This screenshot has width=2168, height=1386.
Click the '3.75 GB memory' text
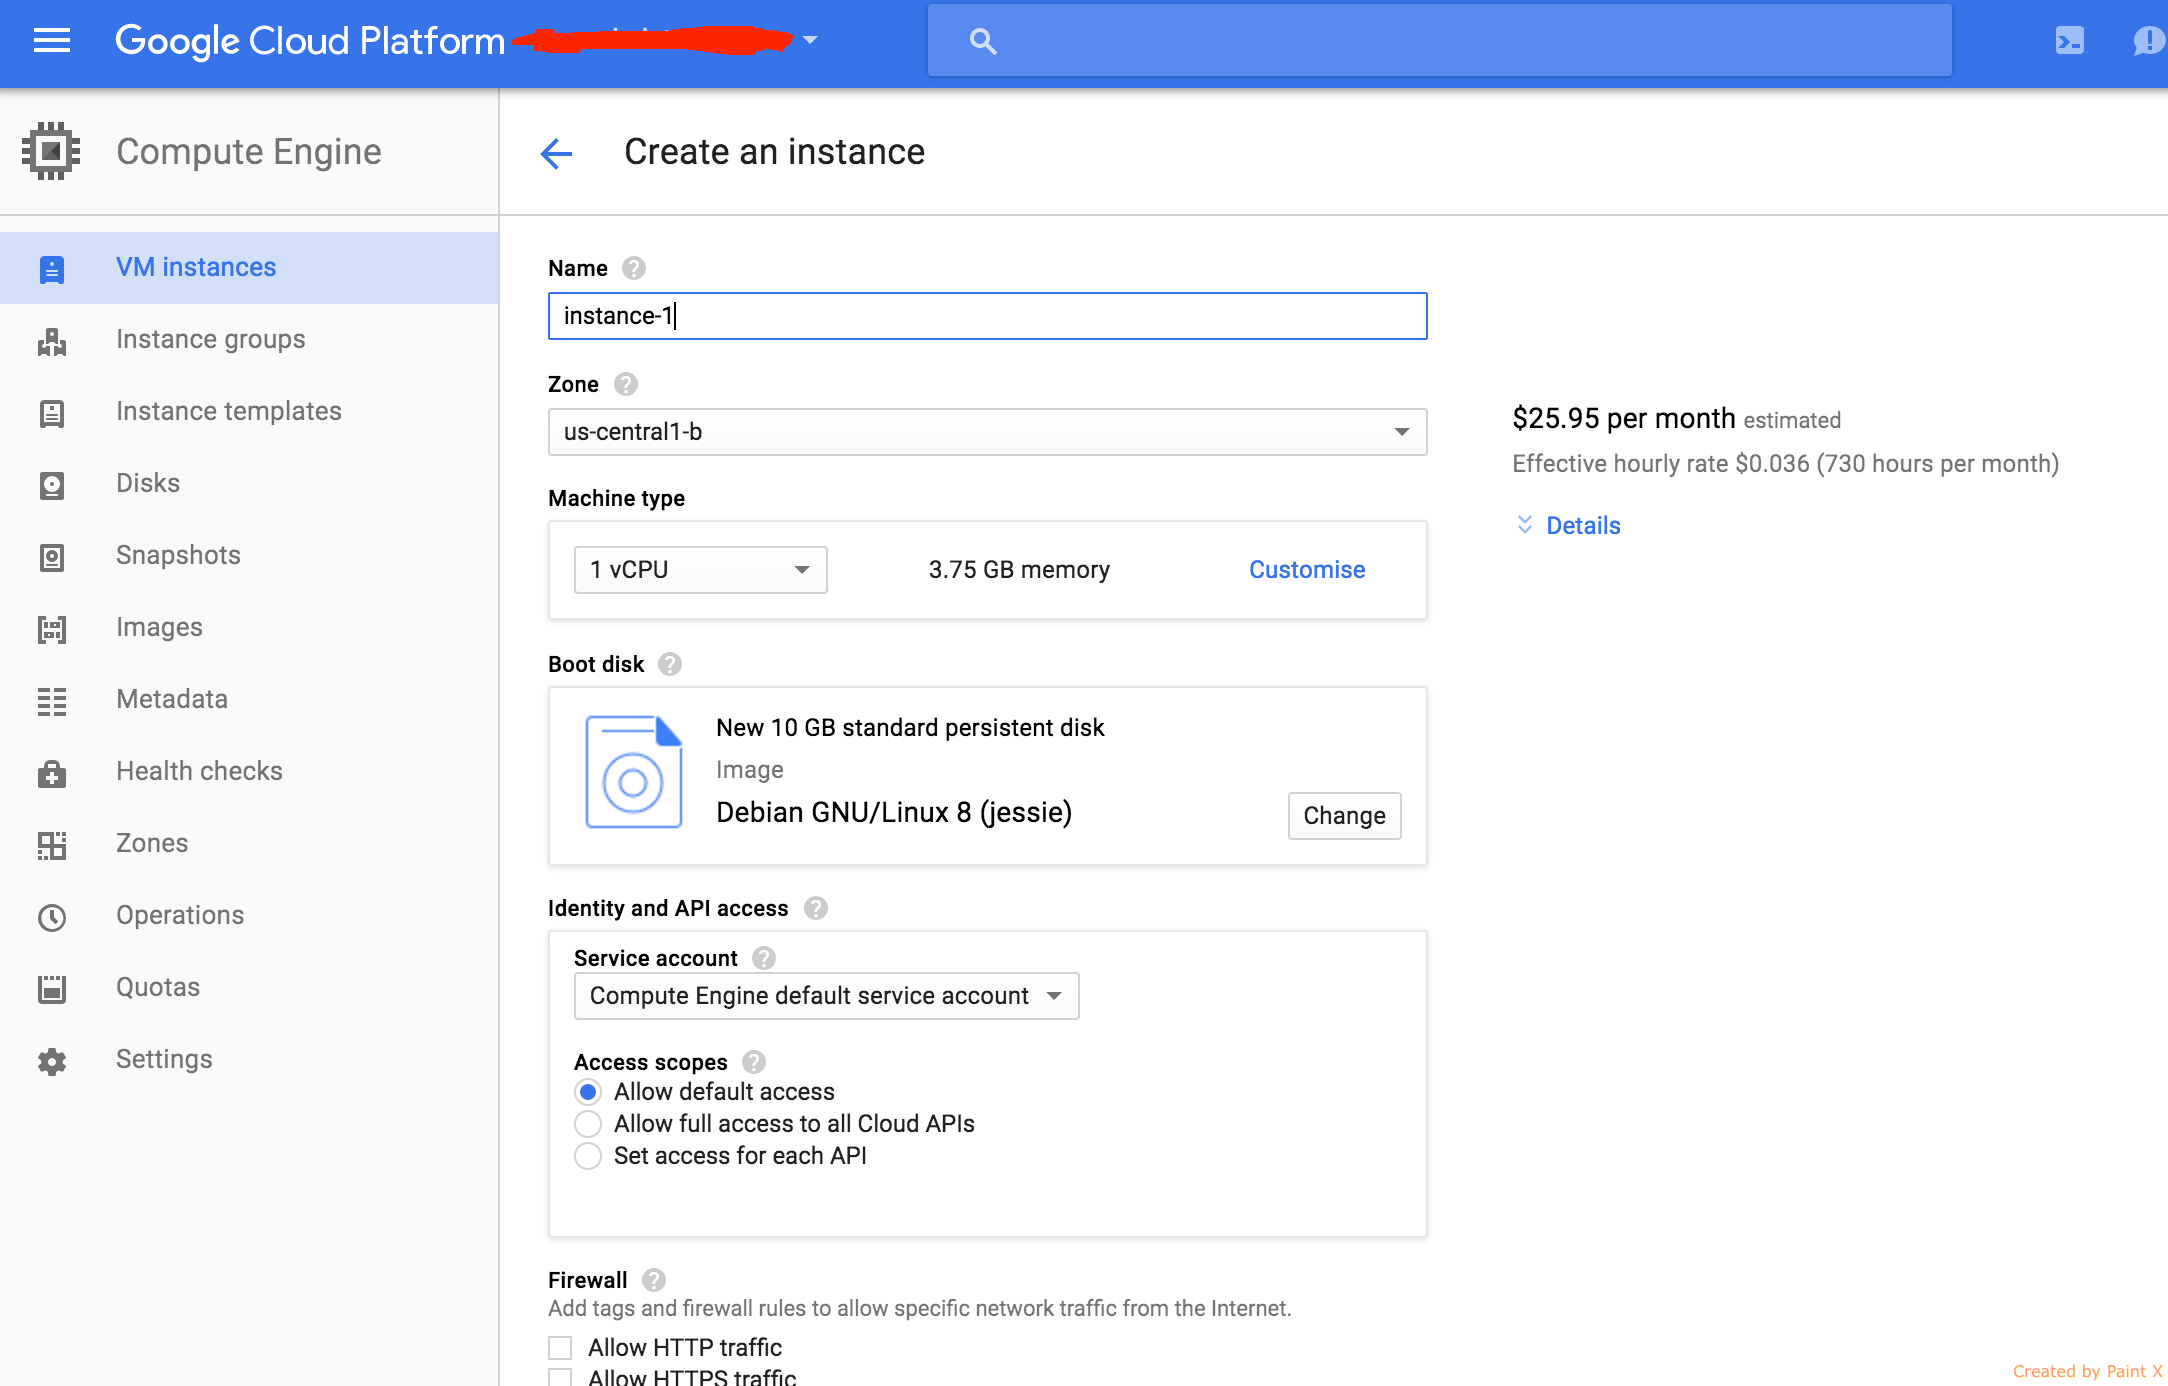(1019, 570)
